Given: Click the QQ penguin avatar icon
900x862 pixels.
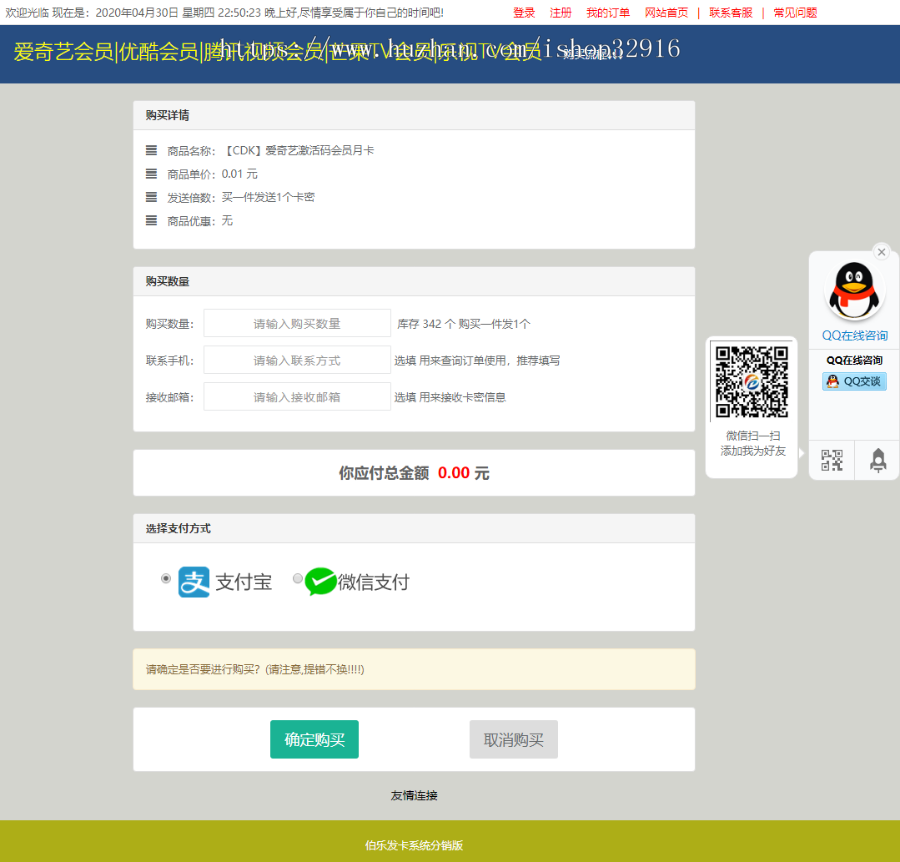Looking at the screenshot, I should (855, 289).
